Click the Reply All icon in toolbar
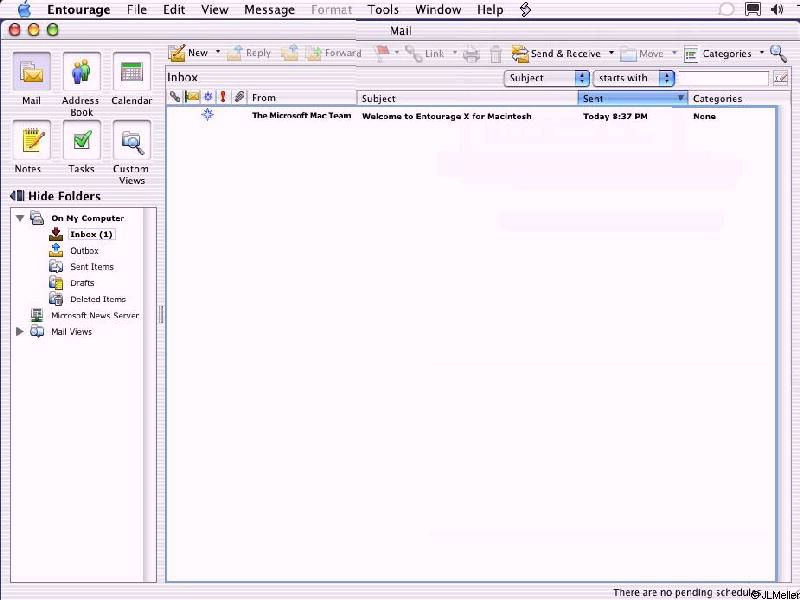Viewport: 800px width, 600px height. click(x=289, y=53)
